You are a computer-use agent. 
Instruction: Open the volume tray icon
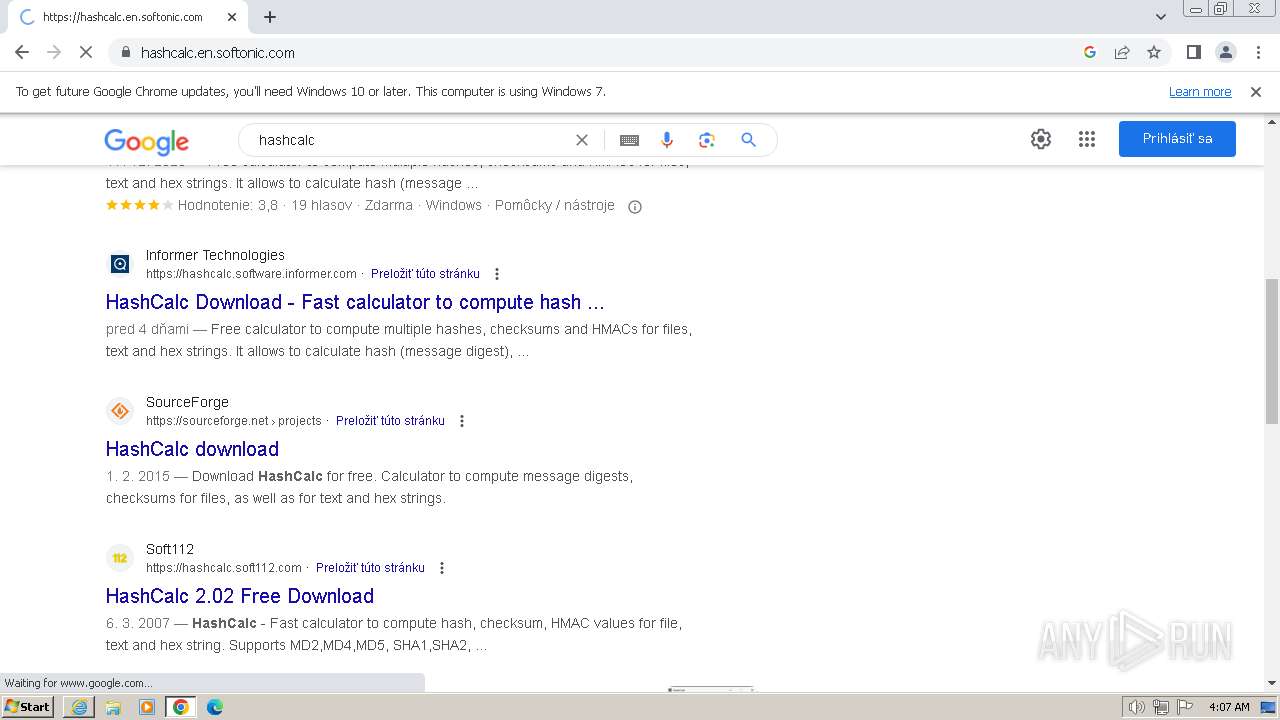tap(1136, 707)
